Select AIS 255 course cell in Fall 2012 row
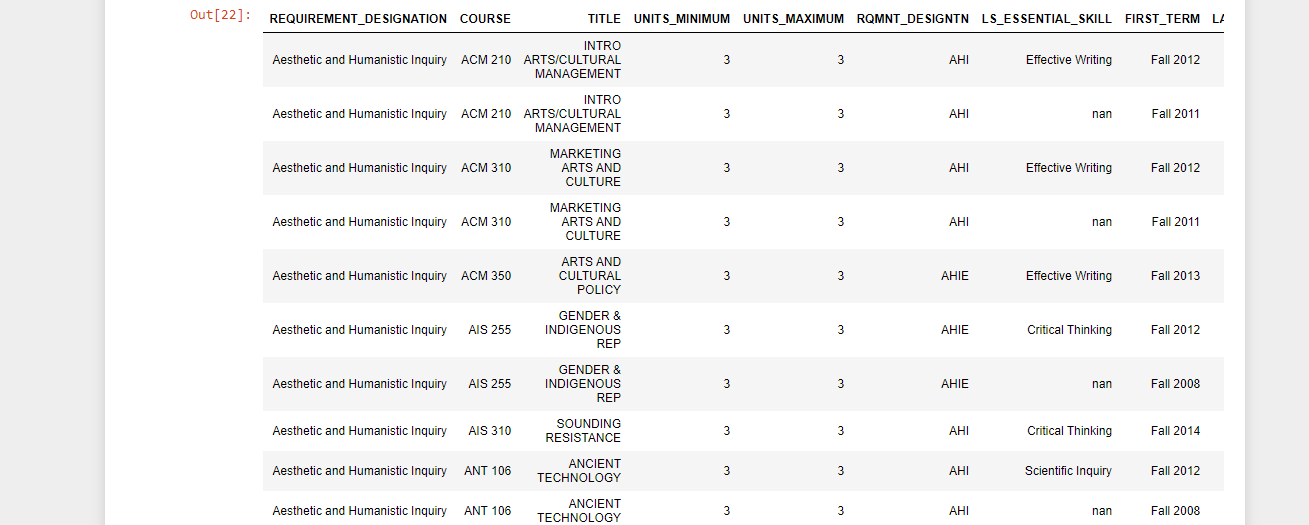 (x=490, y=330)
